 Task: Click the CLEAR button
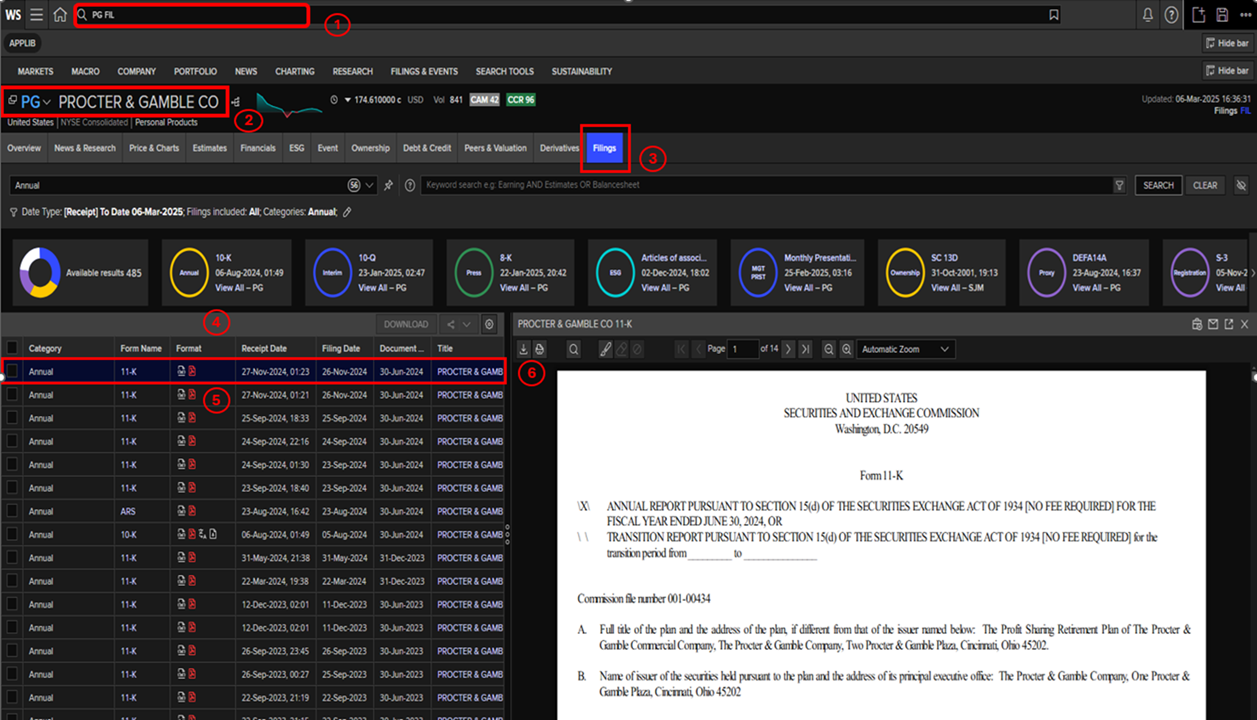click(x=1205, y=185)
